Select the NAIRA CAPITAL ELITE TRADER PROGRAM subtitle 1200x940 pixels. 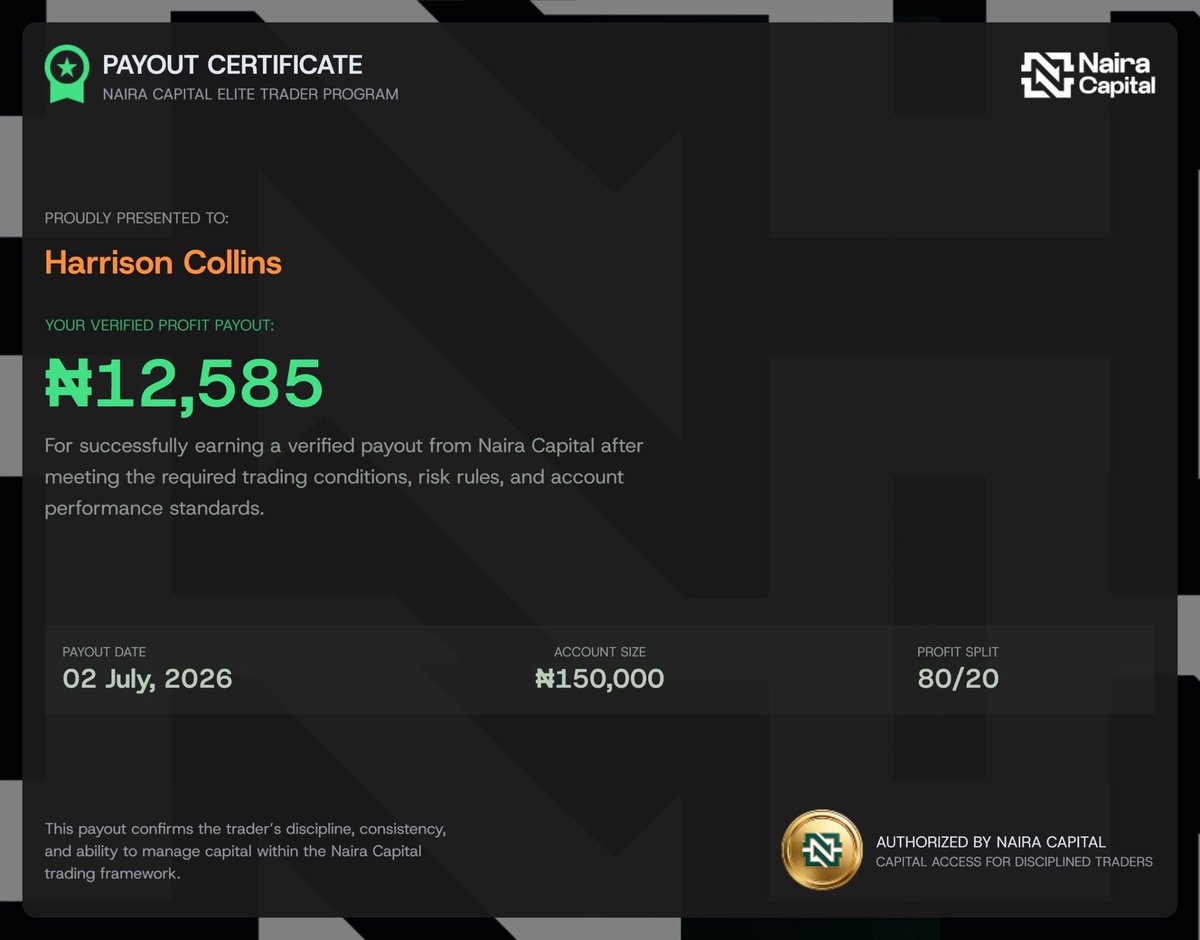coord(251,94)
